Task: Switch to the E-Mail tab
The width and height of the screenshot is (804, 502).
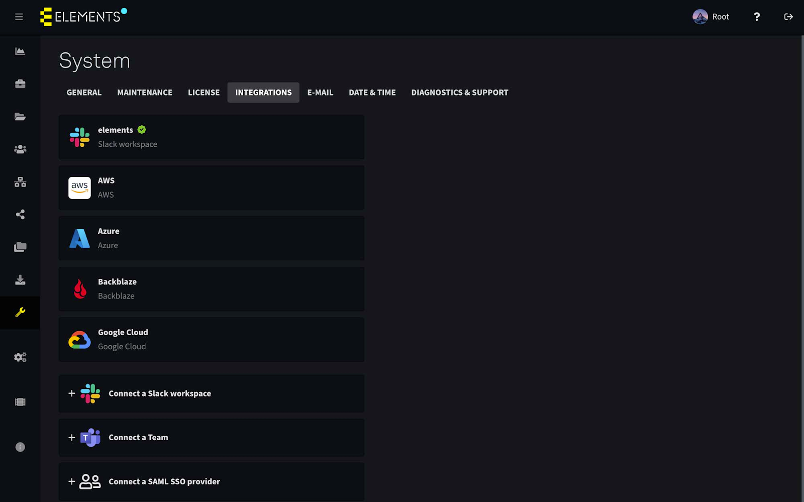Action: click(320, 92)
